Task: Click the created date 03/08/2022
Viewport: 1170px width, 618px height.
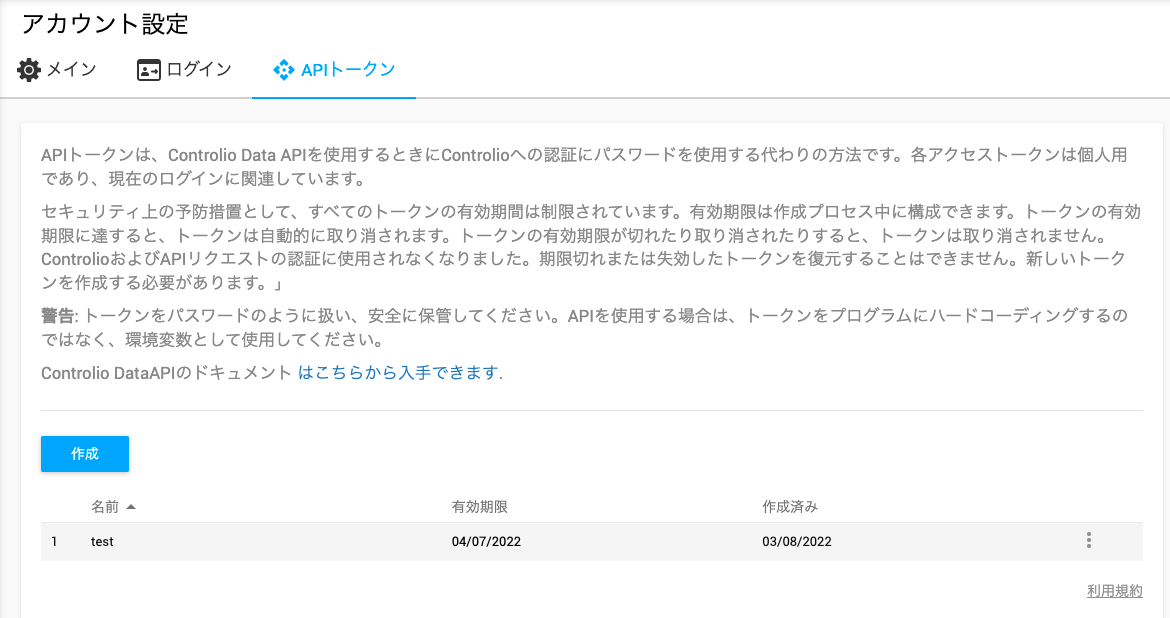Action: (797, 542)
